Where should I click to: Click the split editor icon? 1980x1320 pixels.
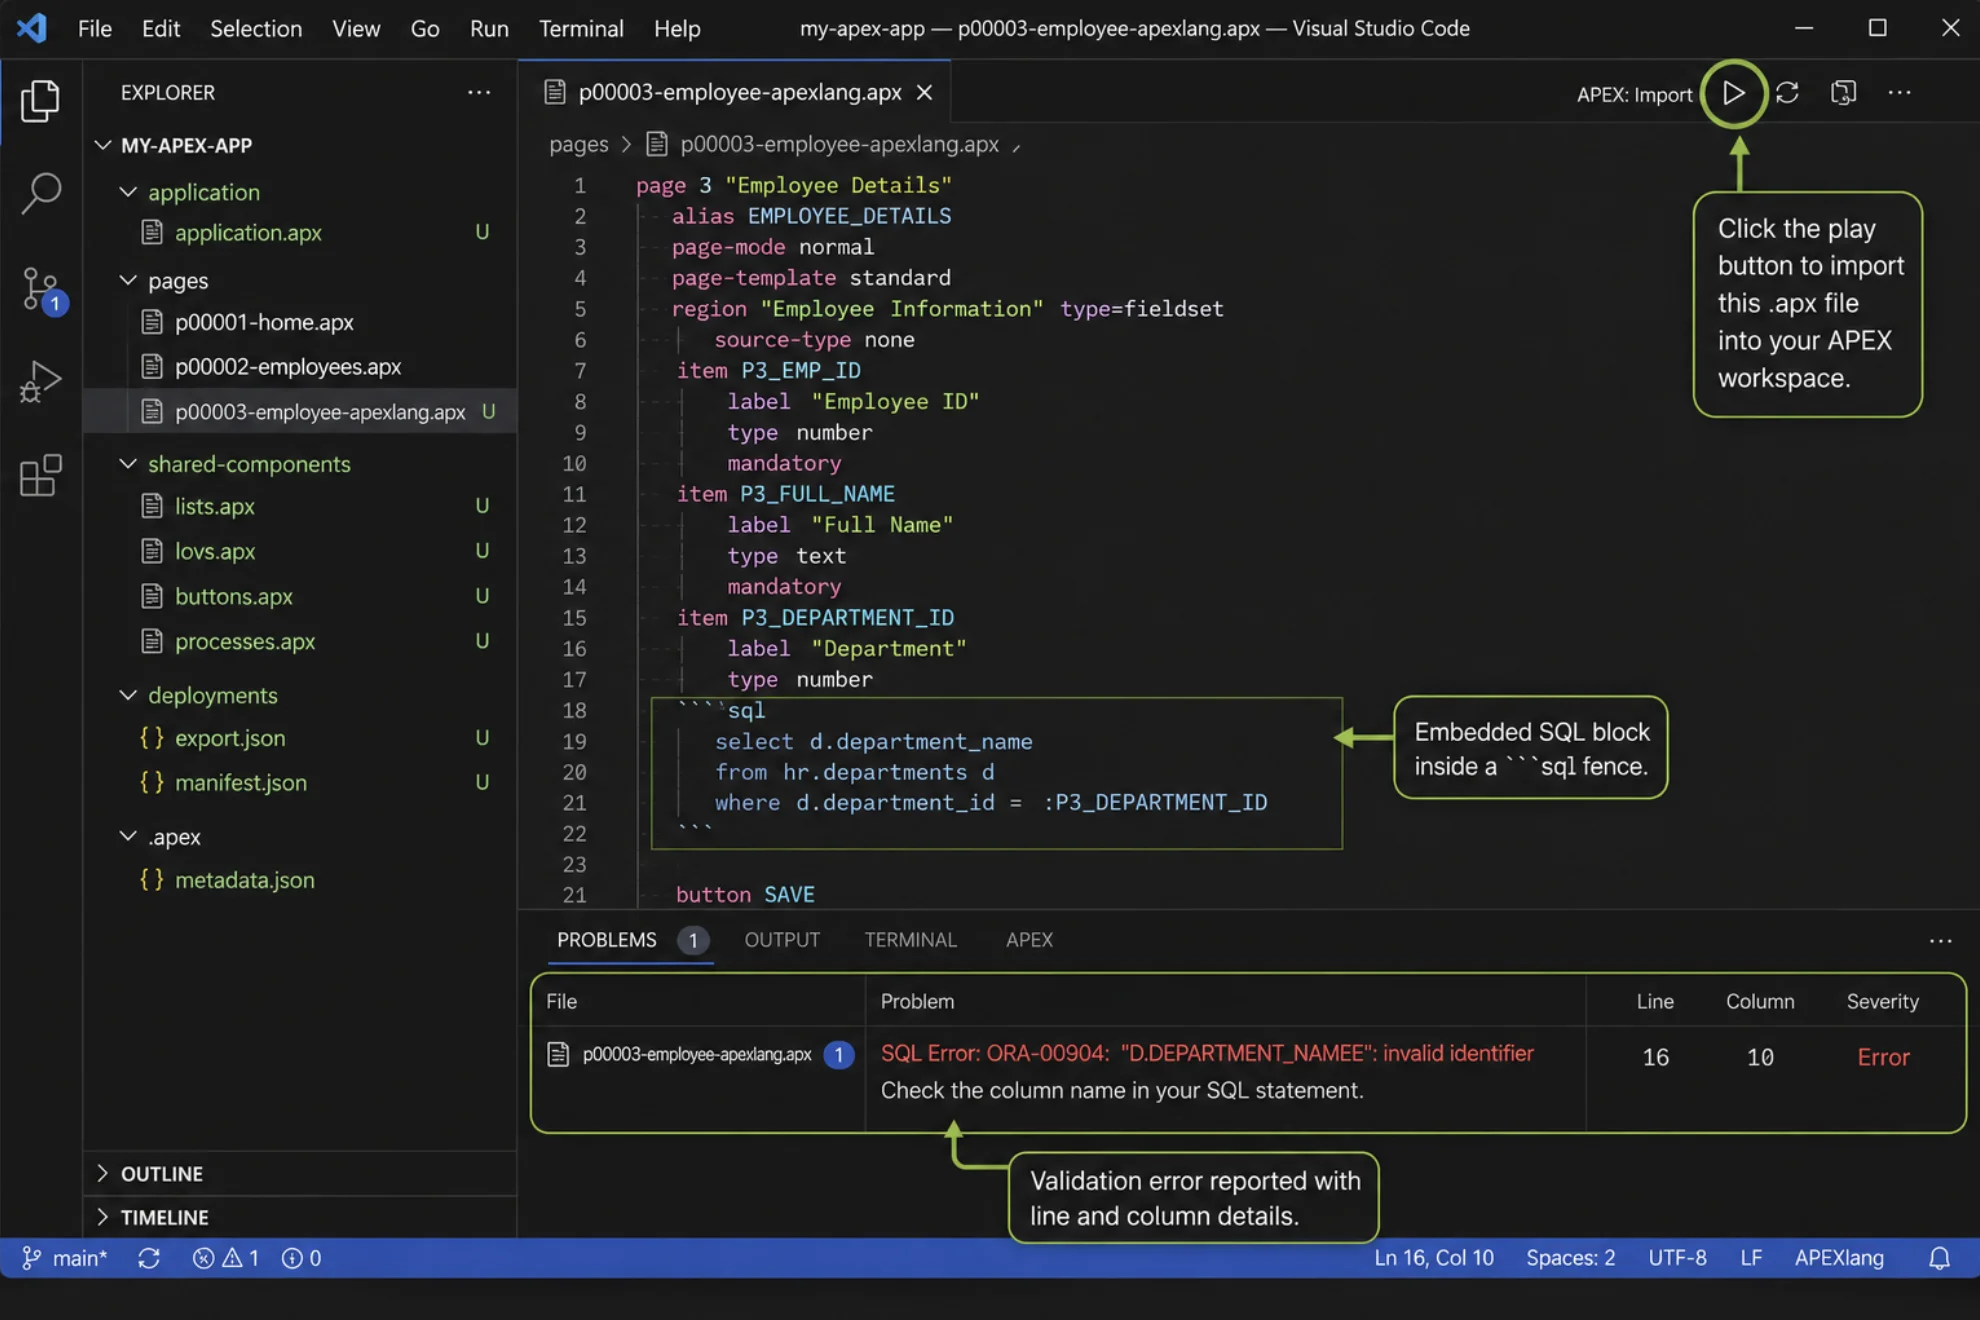point(1843,93)
